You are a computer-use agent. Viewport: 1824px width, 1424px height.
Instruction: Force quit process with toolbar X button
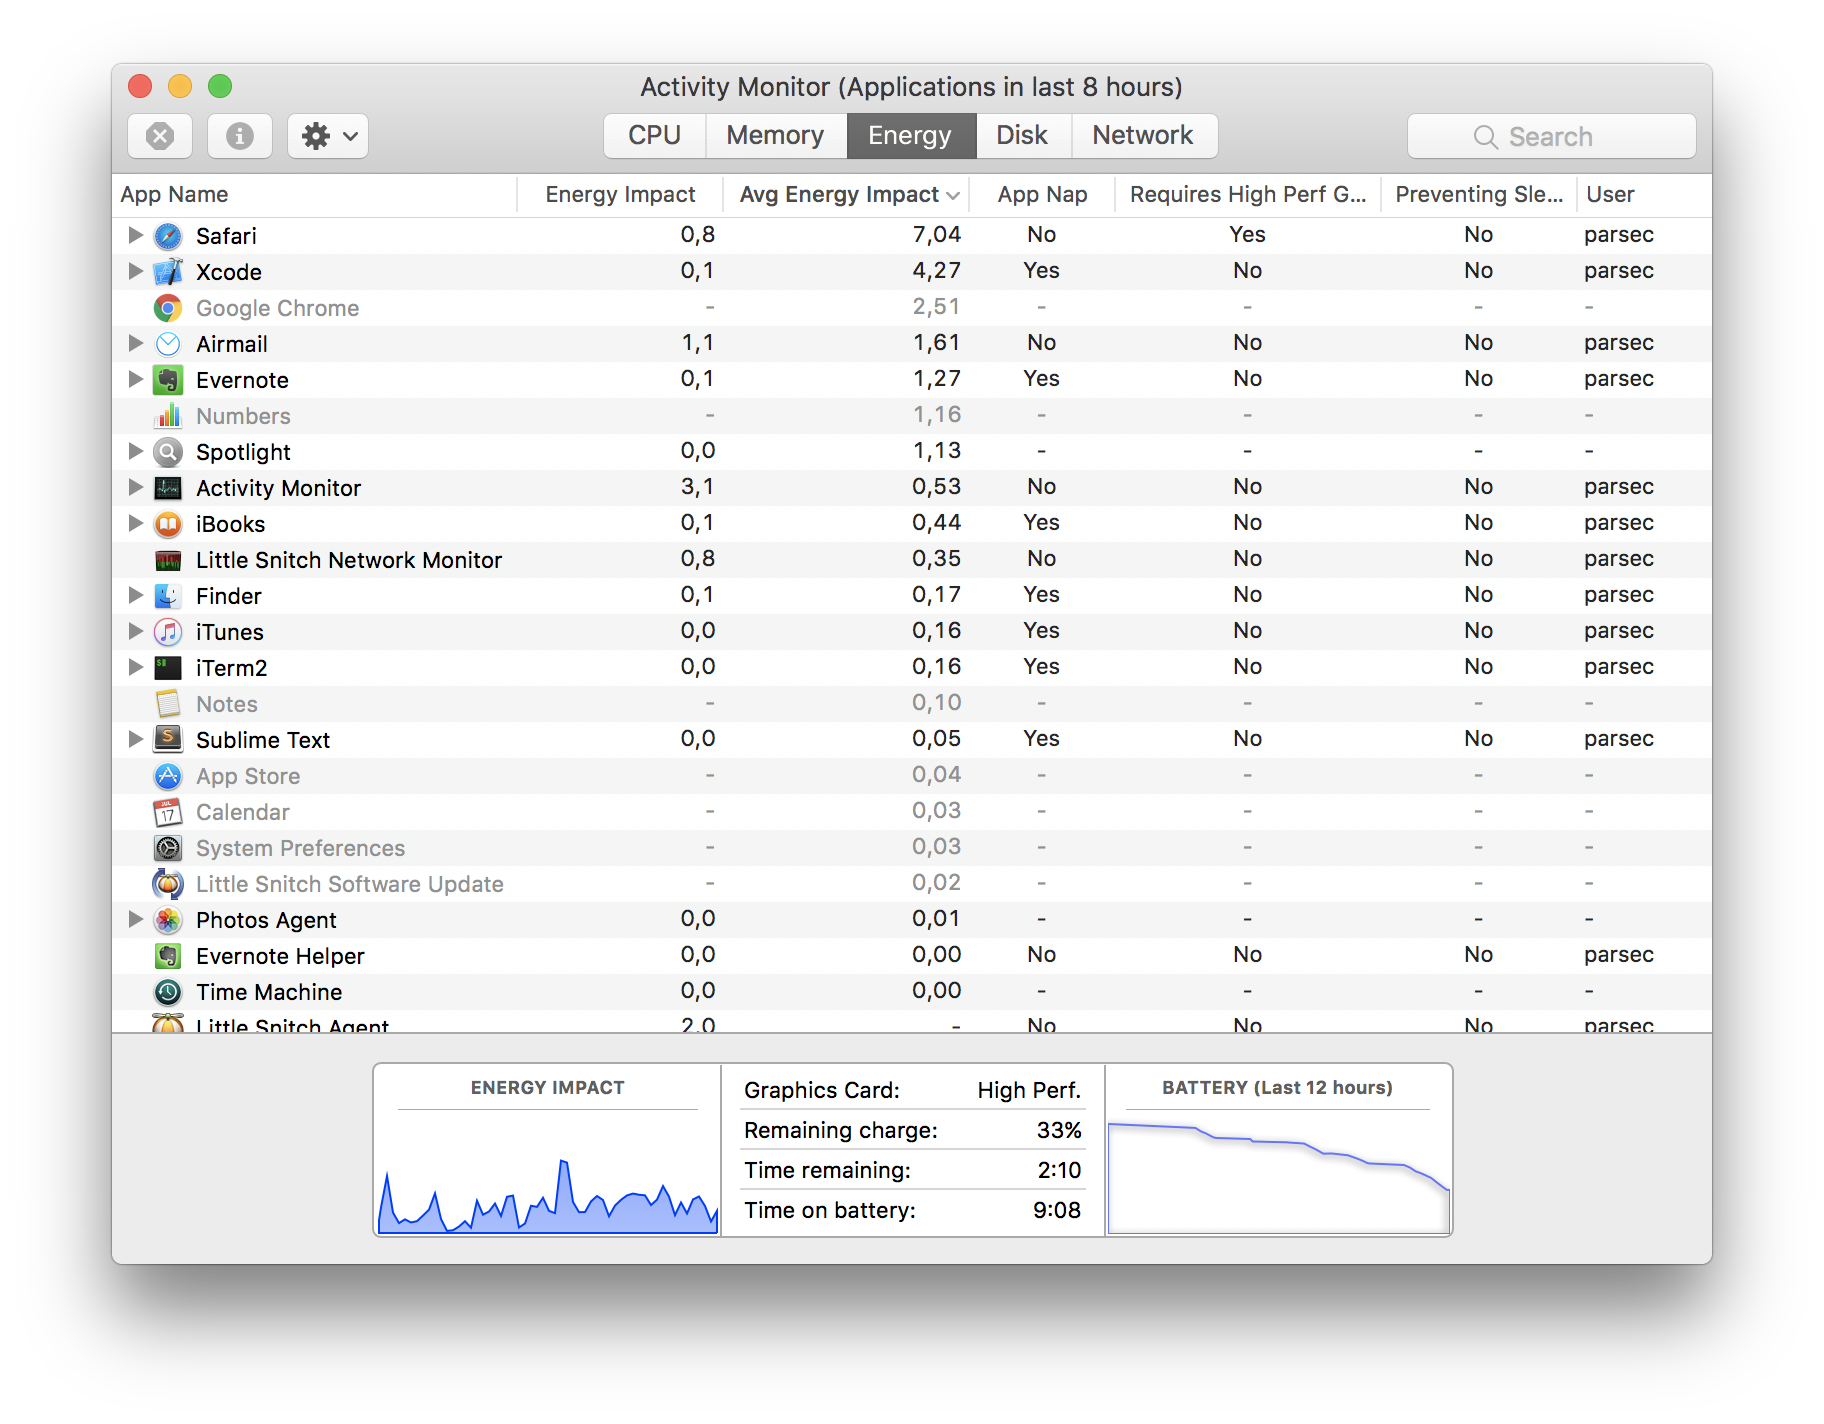coord(160,136)
